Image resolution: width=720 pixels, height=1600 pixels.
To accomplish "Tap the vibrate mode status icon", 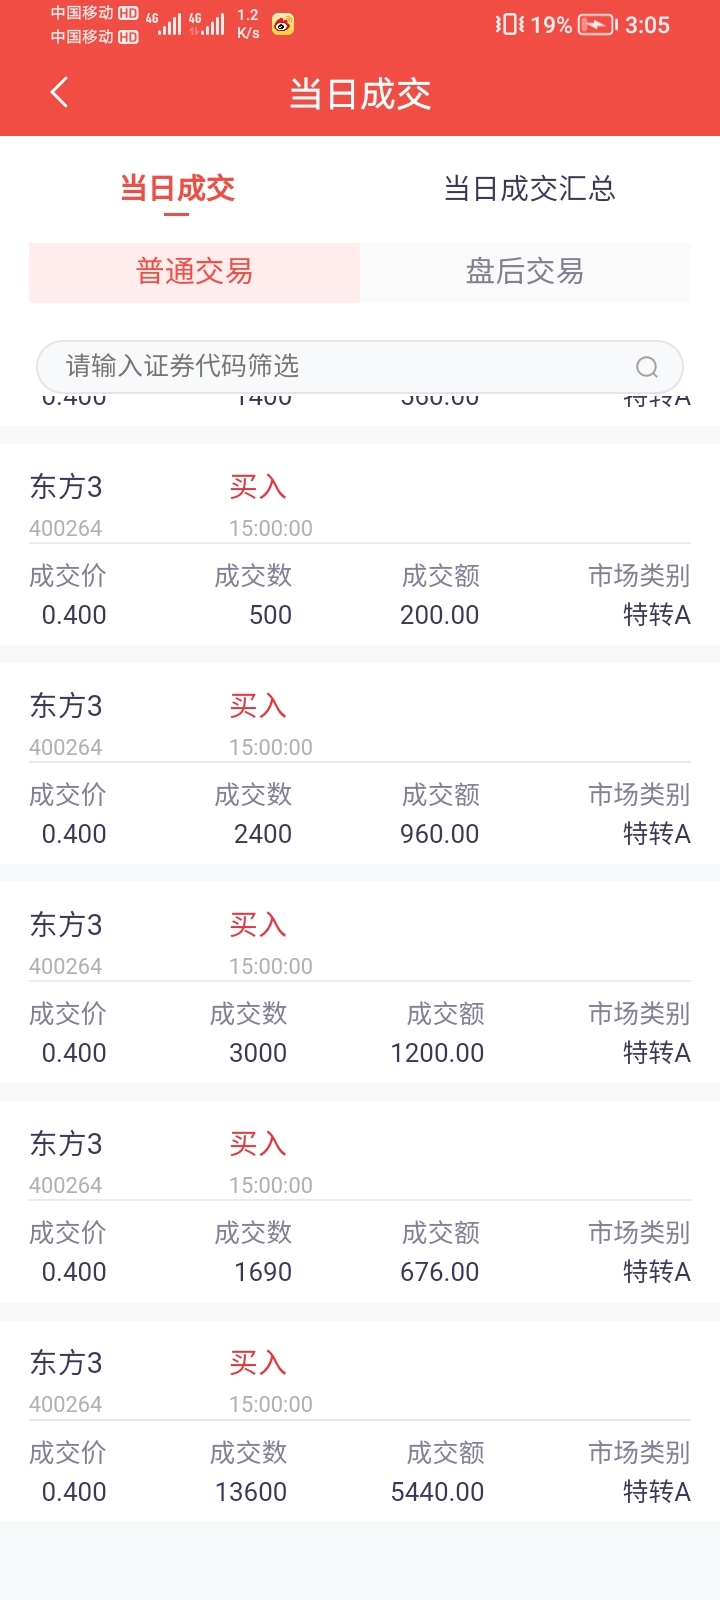I will click(509, 24).
